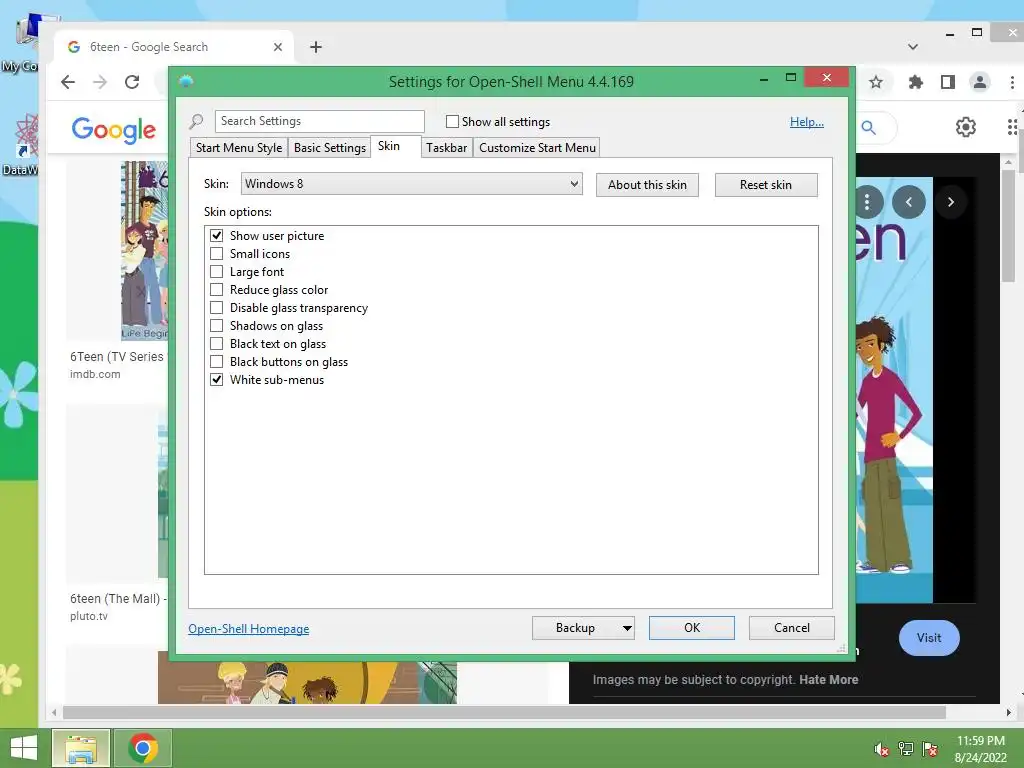1024x768 pixels.
Task: Open network tray icon
Action: coord(906,749)
